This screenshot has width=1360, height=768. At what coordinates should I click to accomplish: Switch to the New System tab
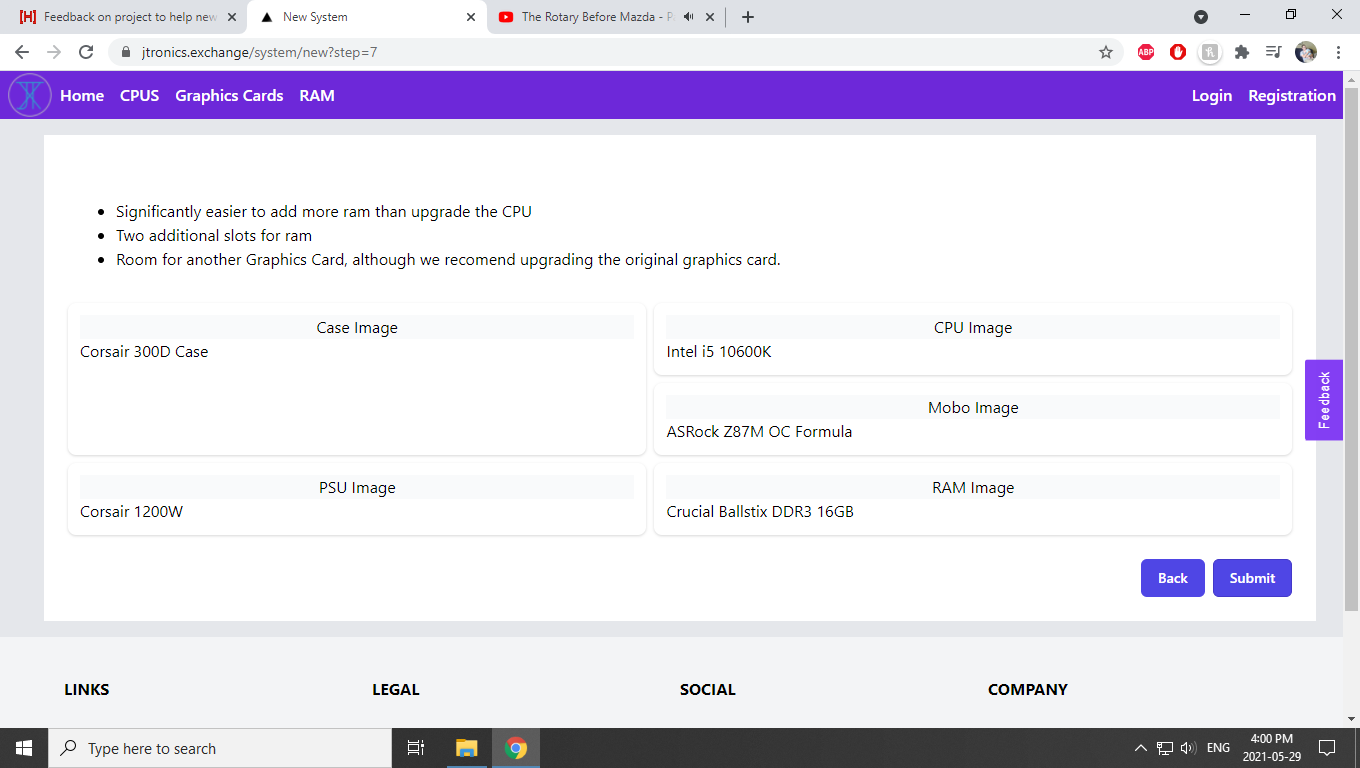(x=366, y=17)
